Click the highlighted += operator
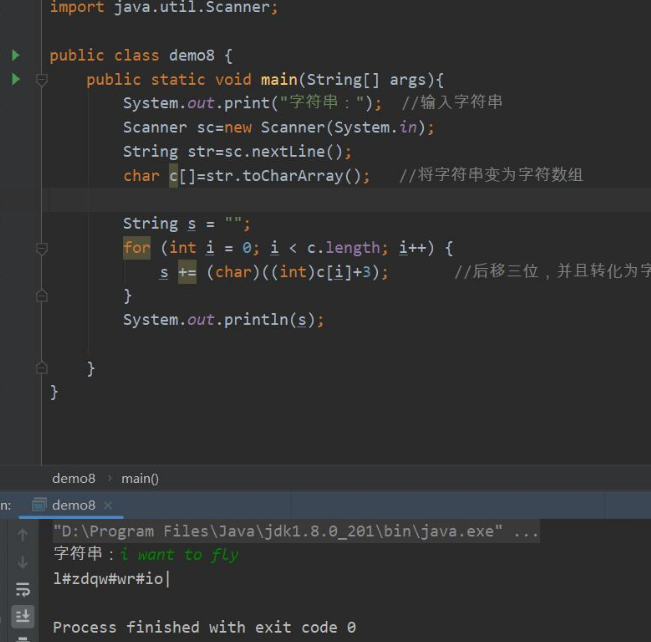This screenshot has height=642, width=651. click(x=187, y=272)
